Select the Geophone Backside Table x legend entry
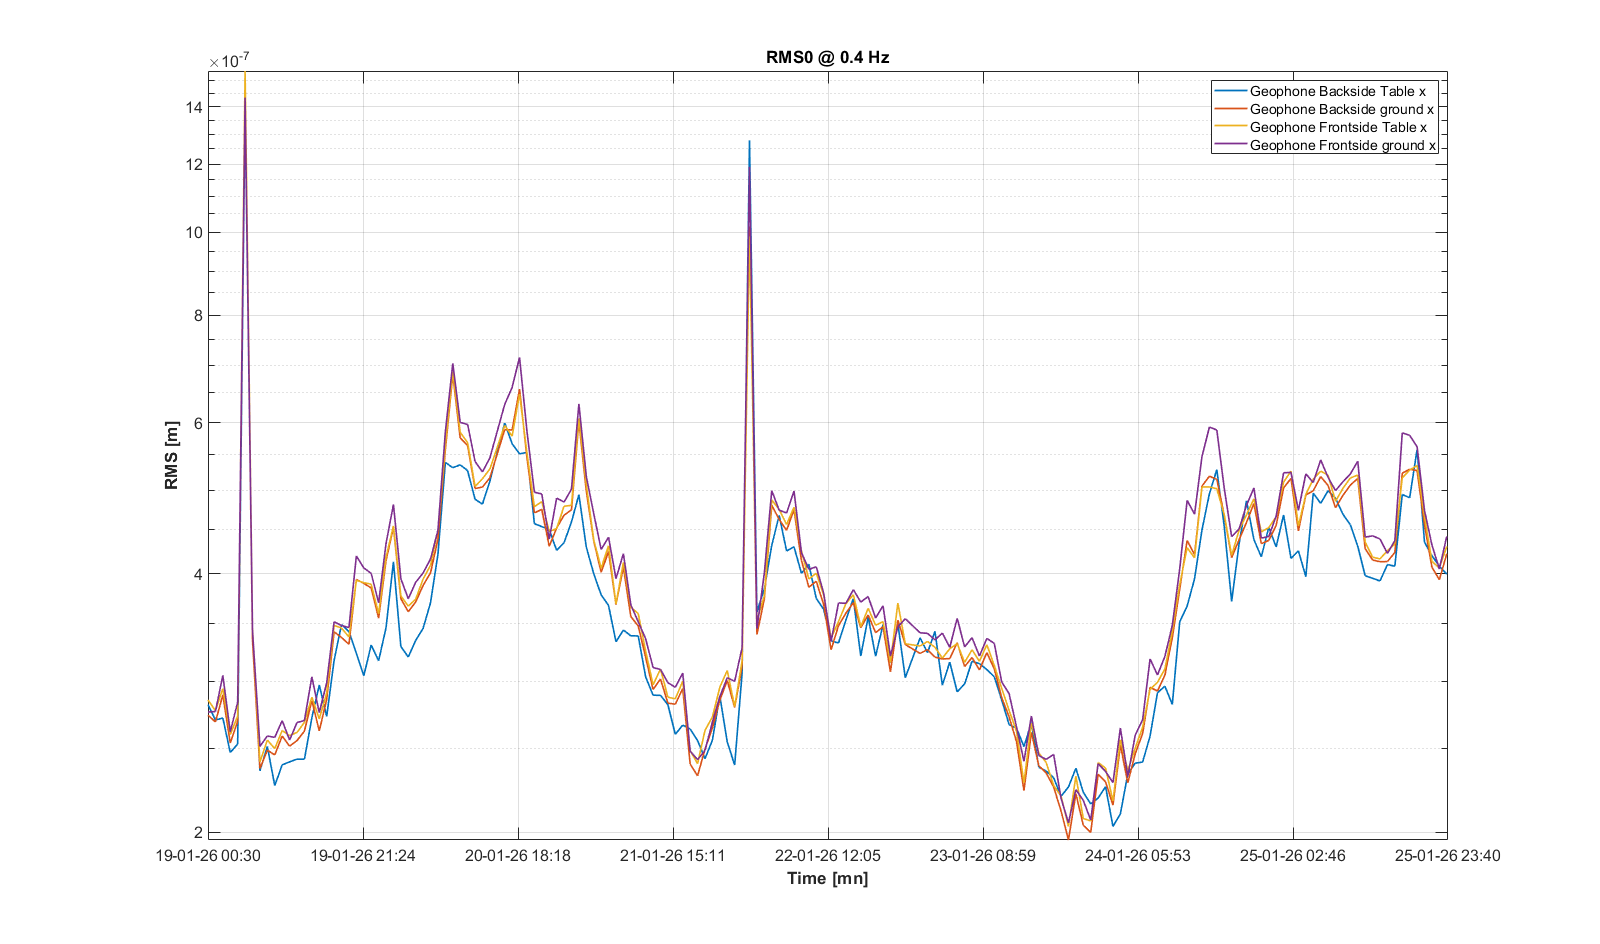The image size is (1600, 944). (x=1337, y=91)
